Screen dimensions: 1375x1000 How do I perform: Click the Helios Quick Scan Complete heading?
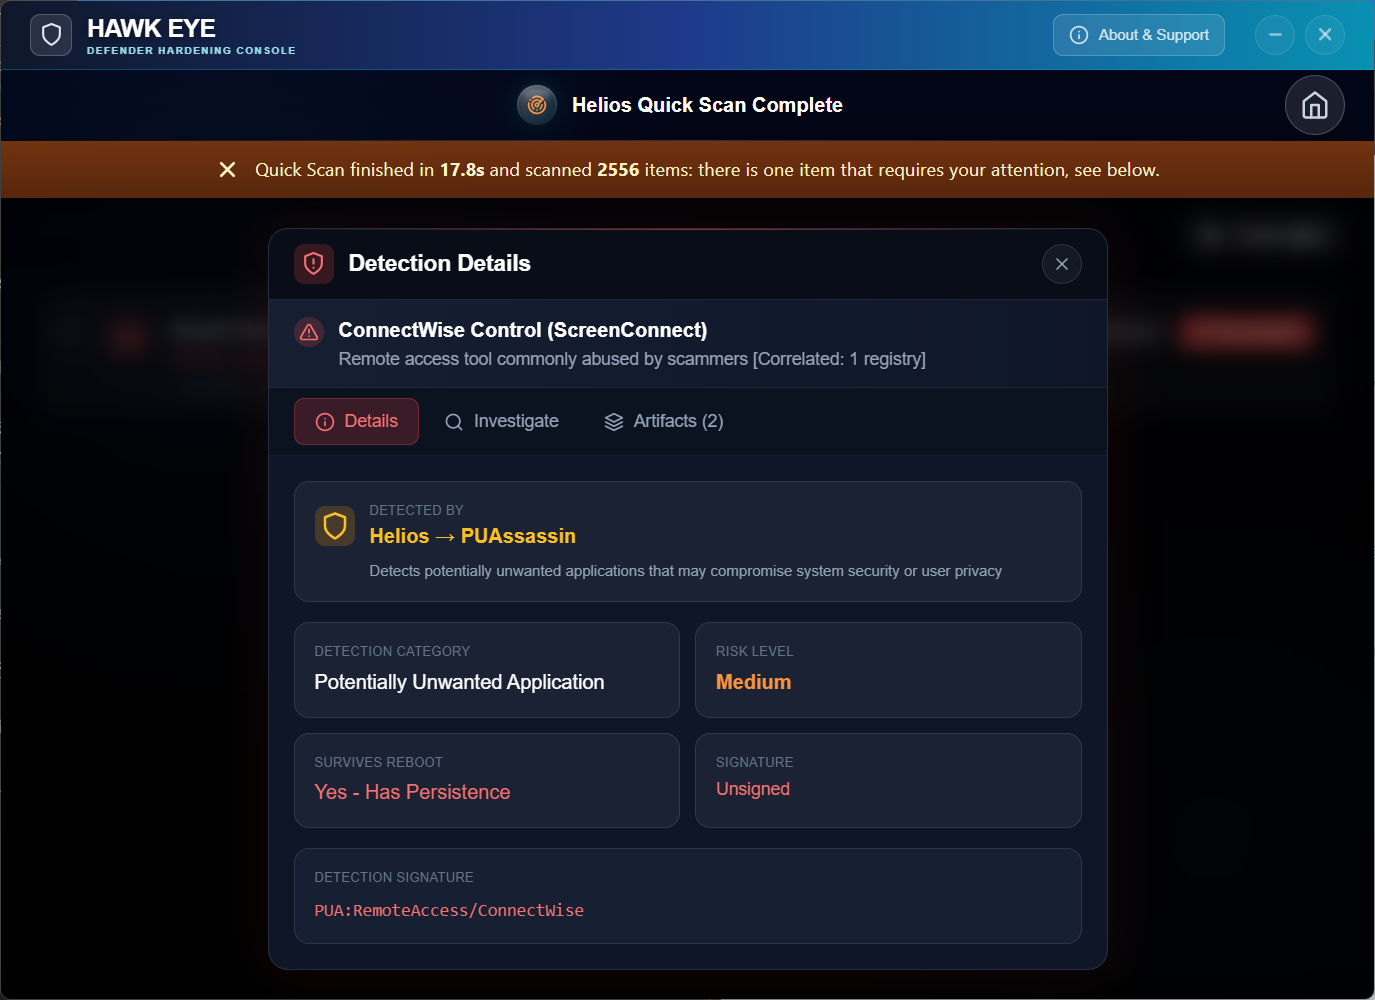coord(707,105)
